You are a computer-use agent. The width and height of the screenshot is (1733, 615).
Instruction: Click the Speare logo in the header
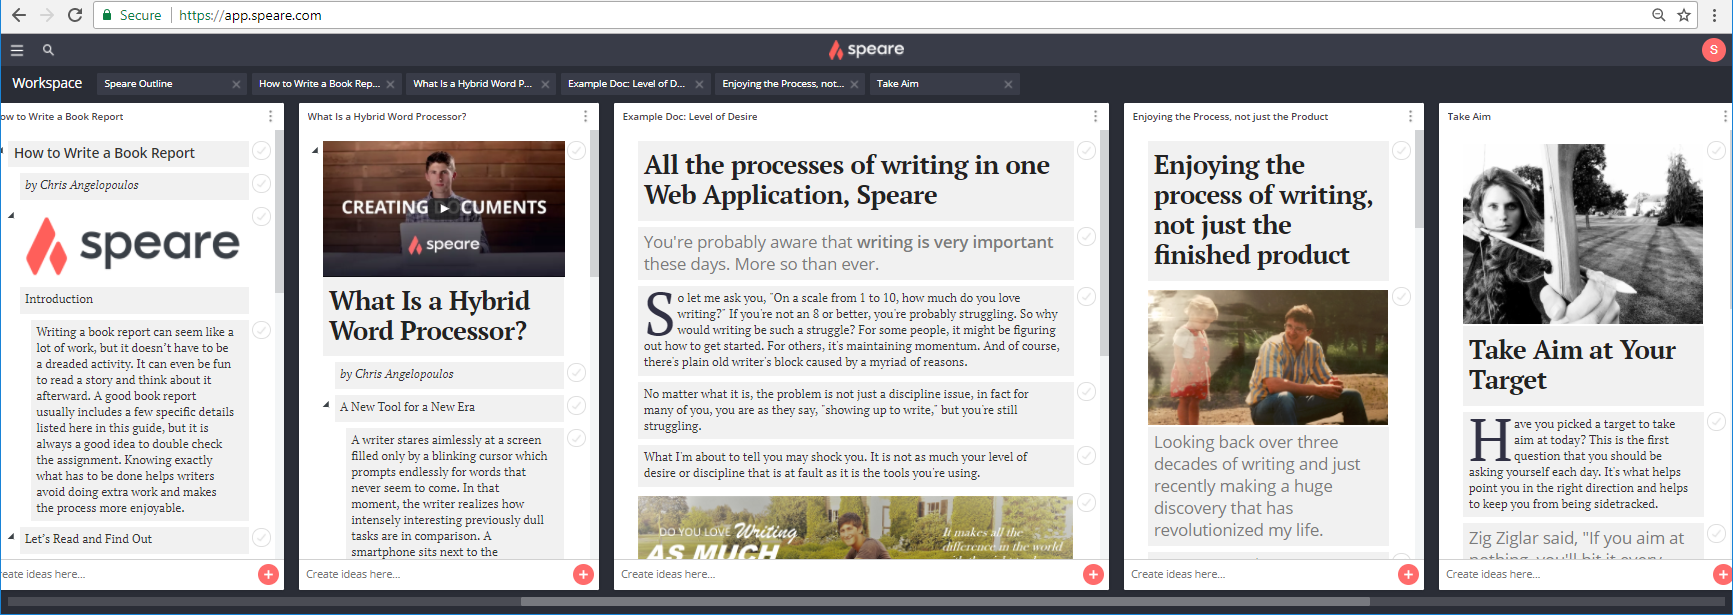(x=866, y=49)
